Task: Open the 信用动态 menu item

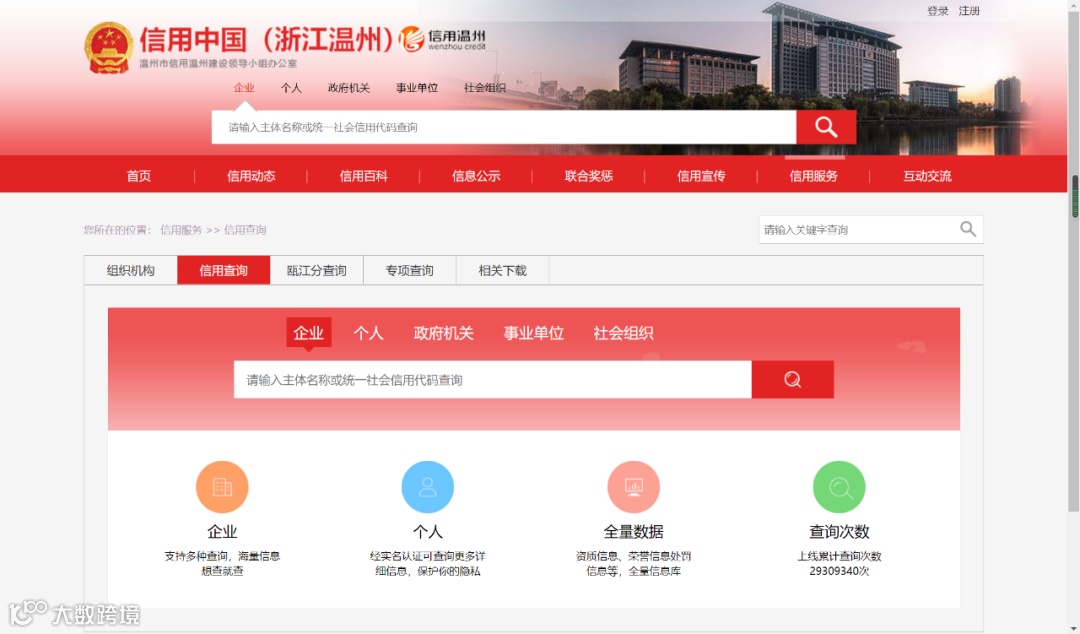Action: coord(251,175)
